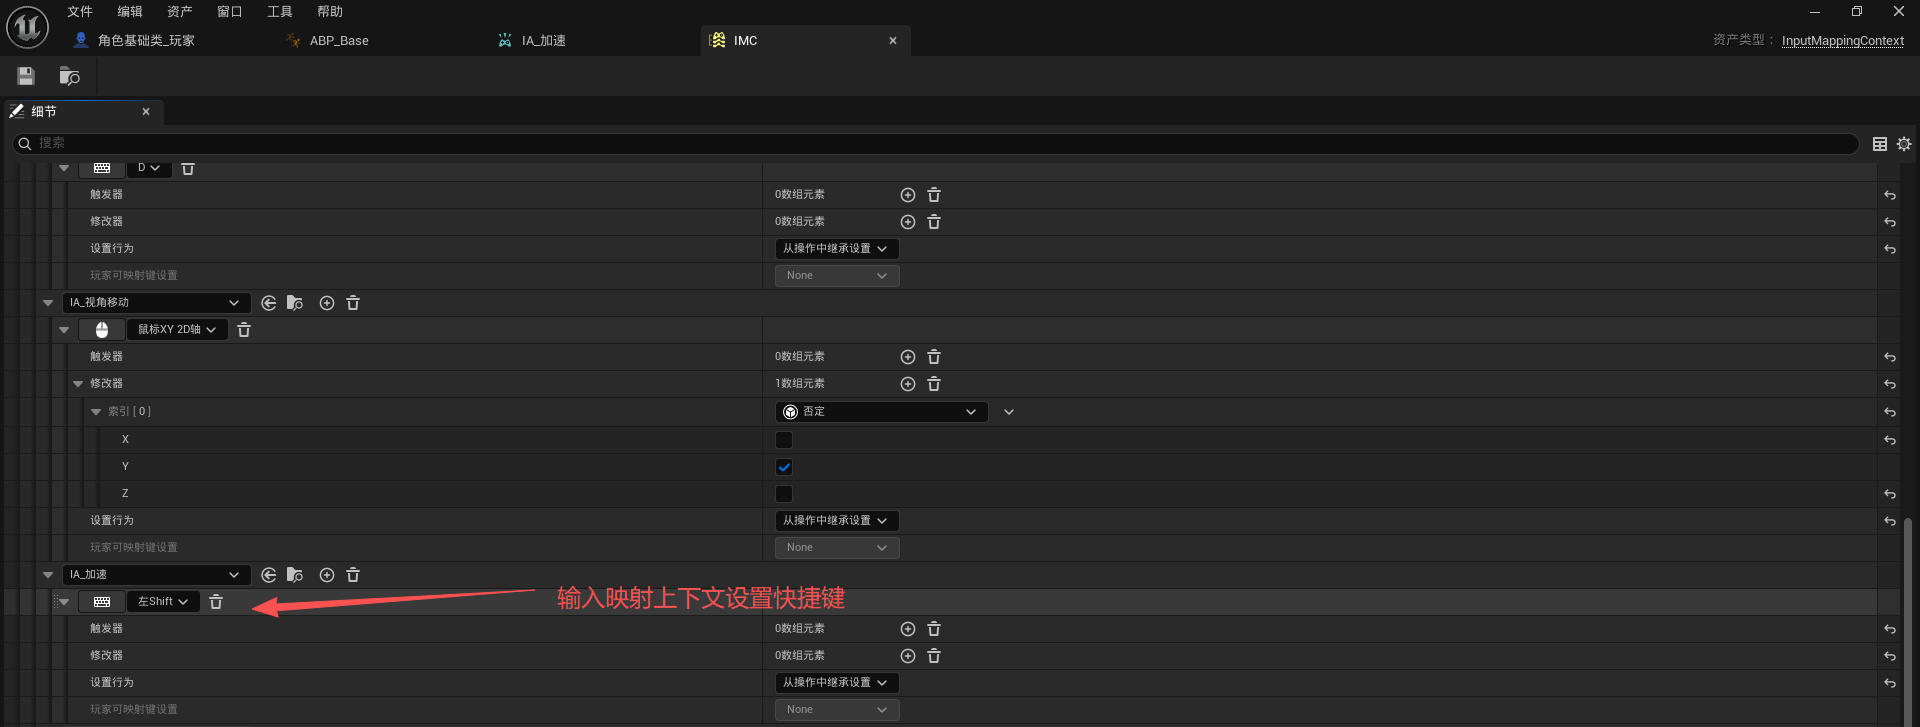Open the 工具 menu

point(280,12)
